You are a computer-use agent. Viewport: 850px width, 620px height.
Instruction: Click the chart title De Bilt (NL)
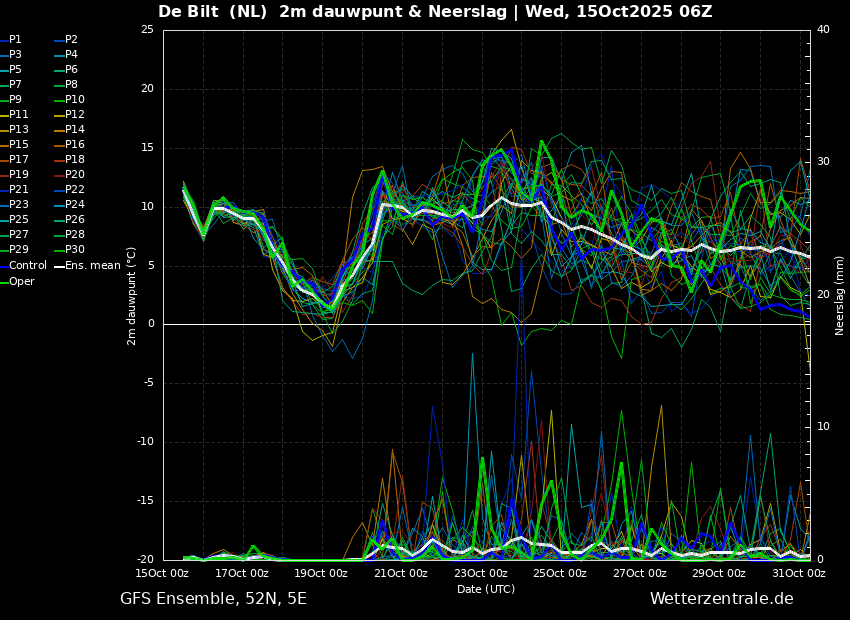212,11
